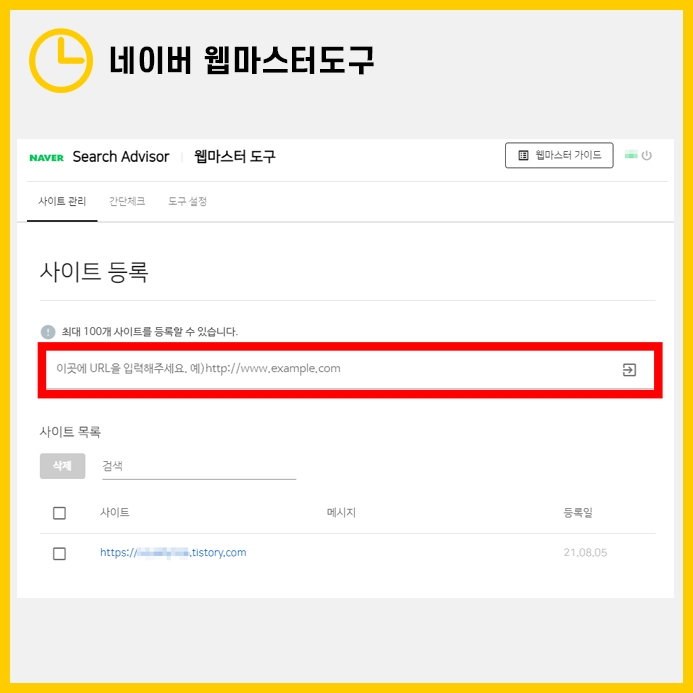Check the tistory.com site row checkbox
This screenshot has height=693, width=693.
tap(59, 553)
